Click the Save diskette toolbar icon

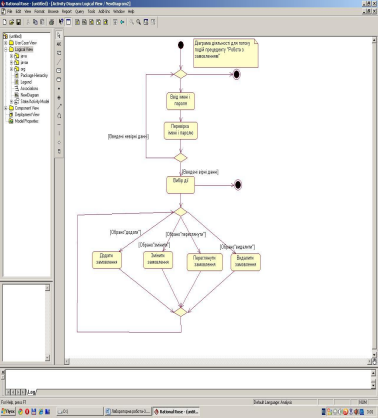pyautogui.click(x=18, y=22)
